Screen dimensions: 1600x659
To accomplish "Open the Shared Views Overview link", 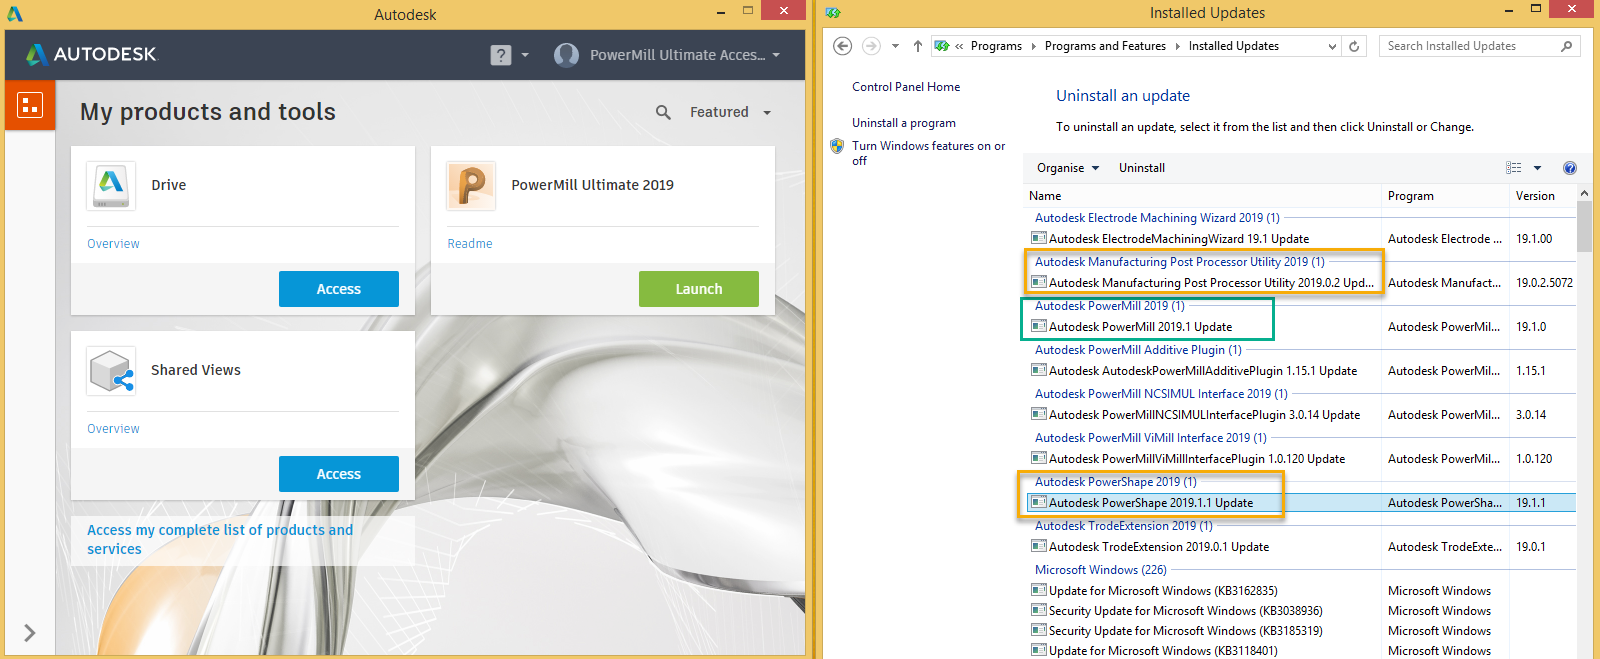I will pyautogui.click(x=113, y=428).
